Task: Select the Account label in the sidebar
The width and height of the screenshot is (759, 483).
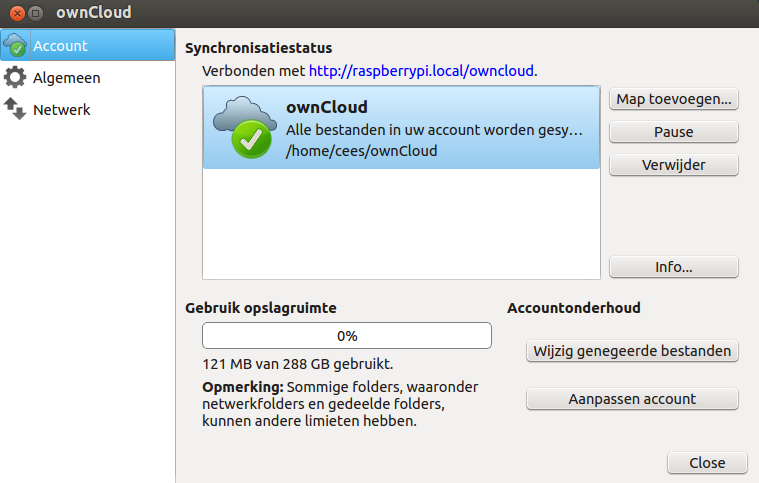Action: pyautogui.click(x=60, y=46)
